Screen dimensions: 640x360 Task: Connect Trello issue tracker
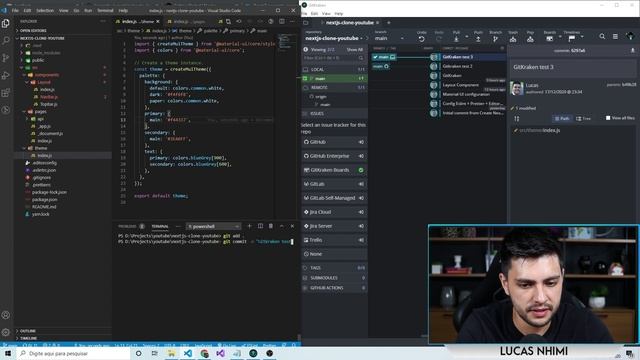[334, 240]
